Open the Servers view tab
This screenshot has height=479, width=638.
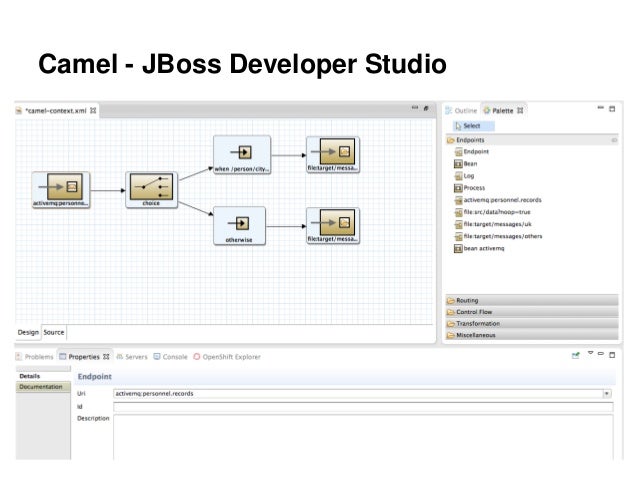132,357
